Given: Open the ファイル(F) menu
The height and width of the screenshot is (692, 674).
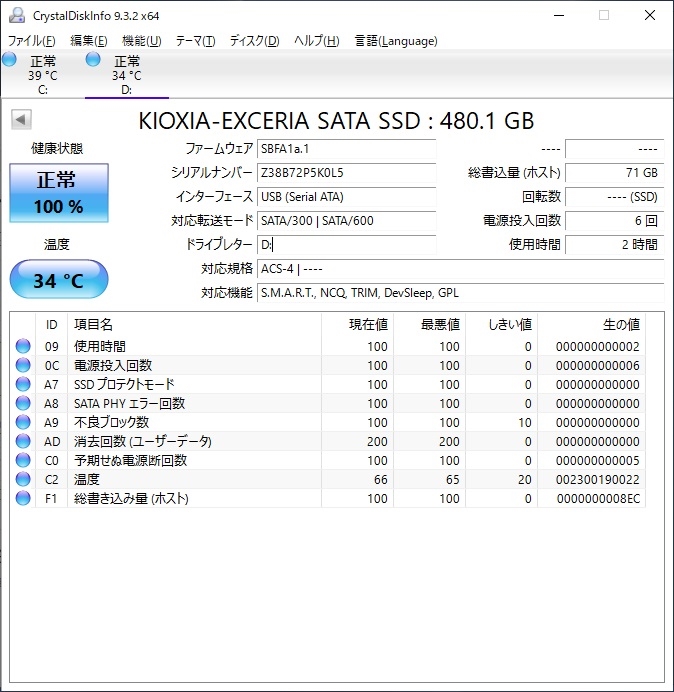Looking at the screenshot, I should (x=32, y=41).
